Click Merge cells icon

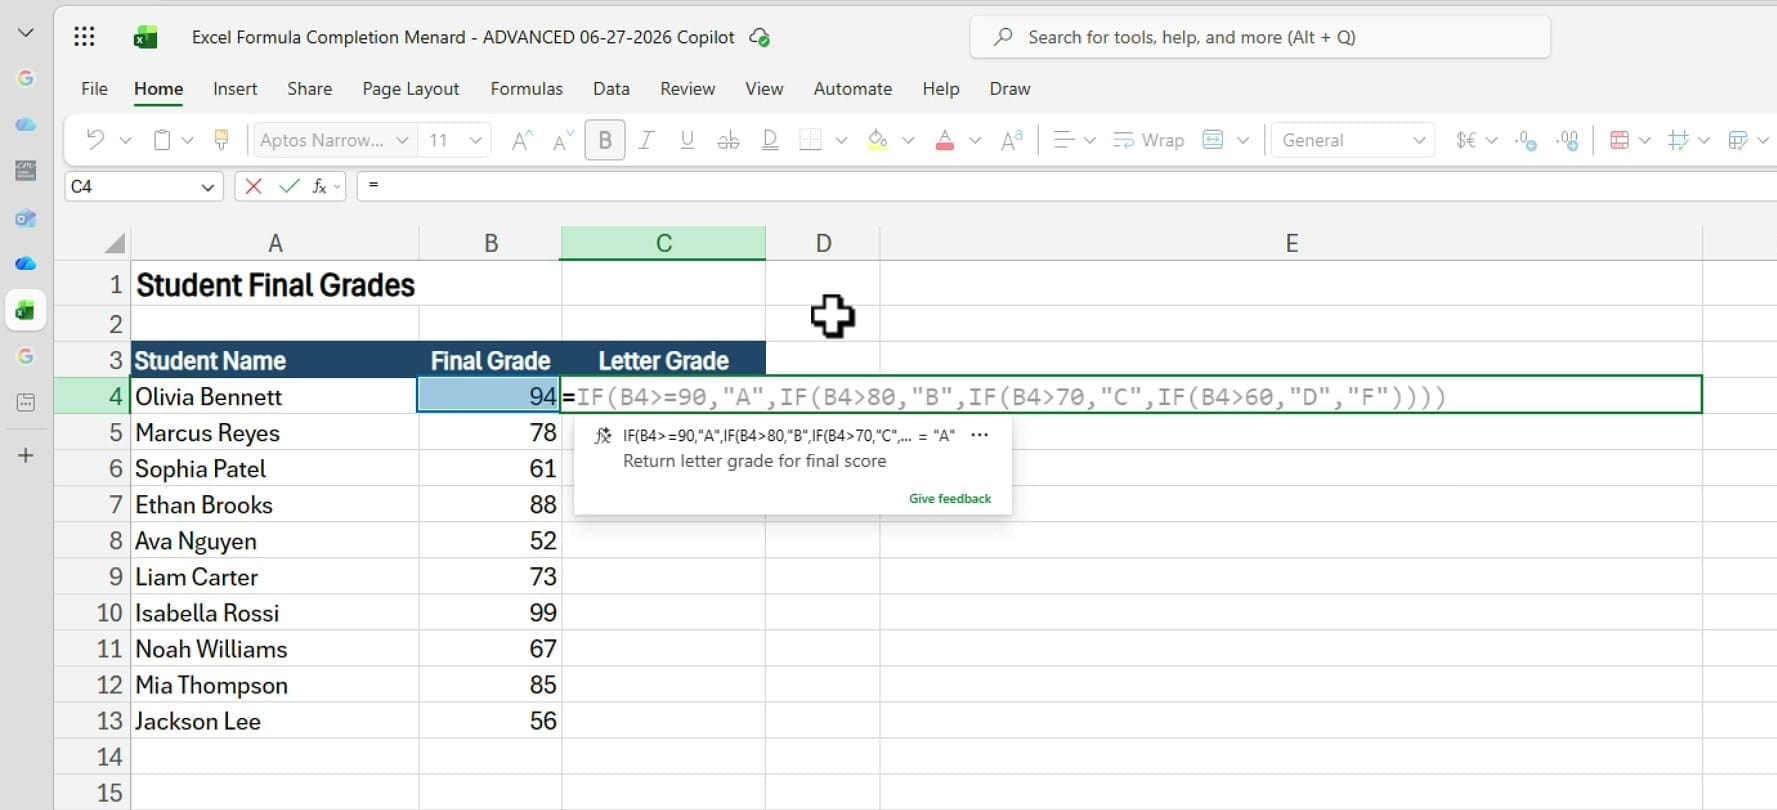pos(1213,140)
